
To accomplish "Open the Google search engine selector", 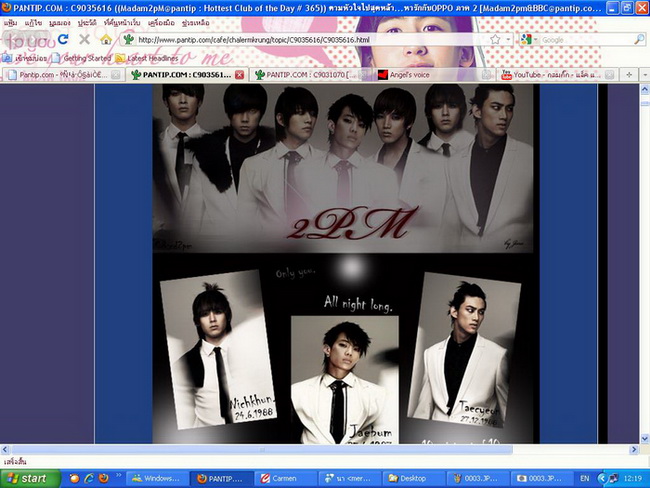I will tap(529, 40).
